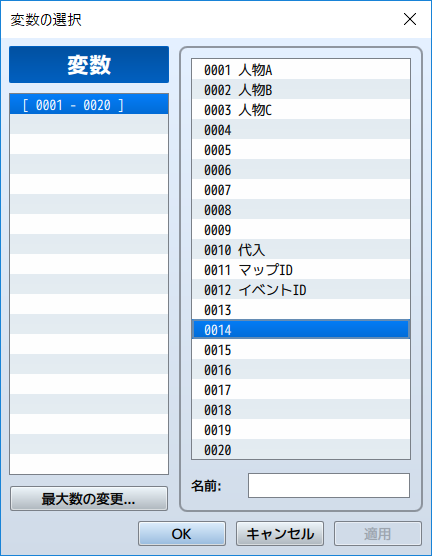Select variable row 0019

point(301,430)
